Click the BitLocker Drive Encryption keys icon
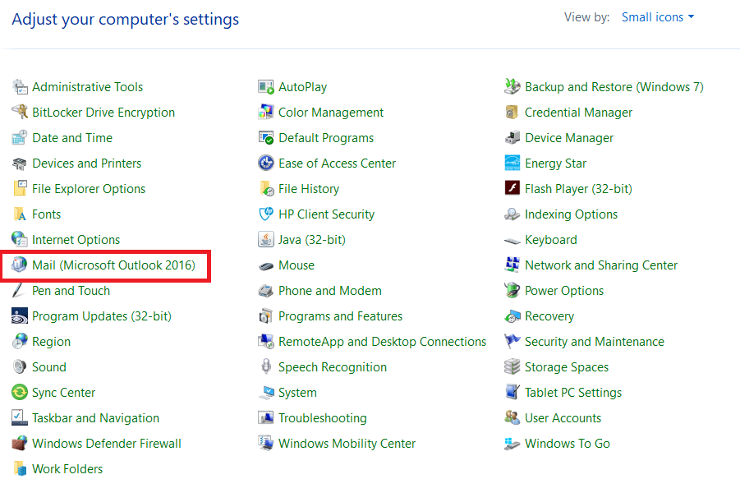Screen dimensions: 740x480 point(19,112)
